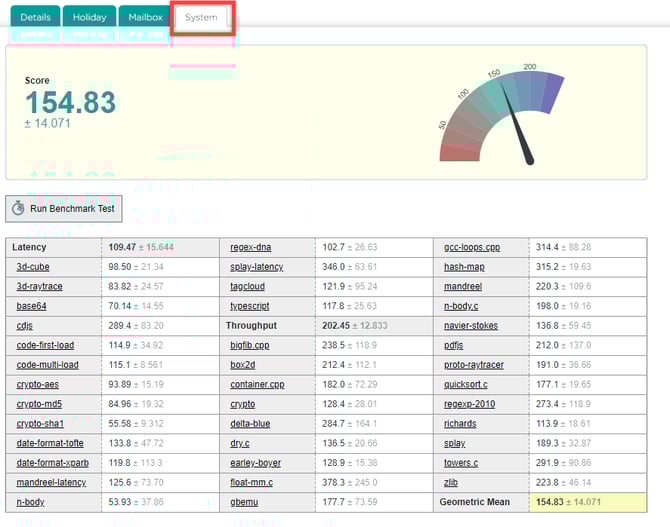Click the bigfib.cpp test link
The image size is (670, 527).
pyautogui.click(x=250, y=345)
